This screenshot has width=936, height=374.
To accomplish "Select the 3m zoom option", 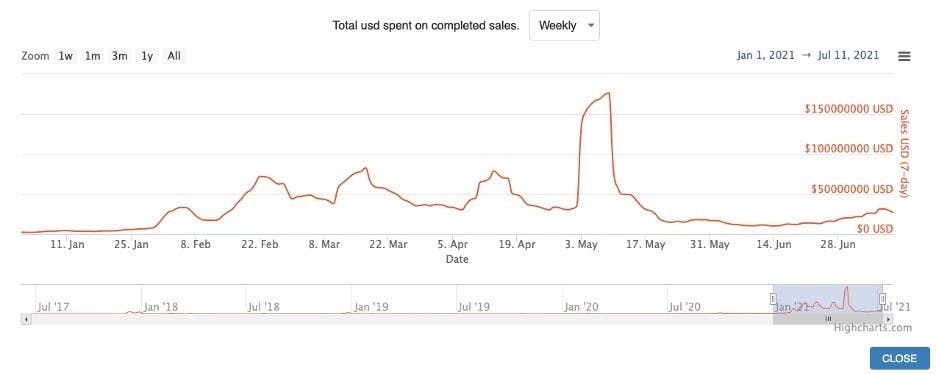I will tap(119, 56).
